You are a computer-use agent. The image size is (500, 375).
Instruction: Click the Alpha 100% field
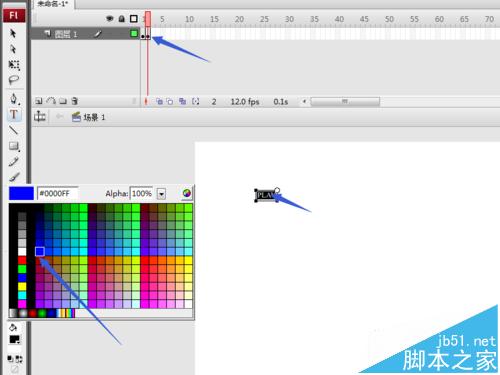(141, 193)
